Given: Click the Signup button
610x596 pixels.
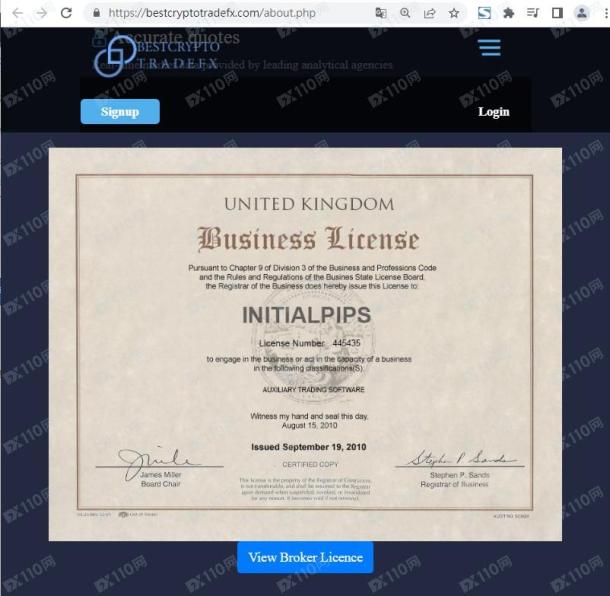Looking at the screenshot, I should tap(120, 112).
